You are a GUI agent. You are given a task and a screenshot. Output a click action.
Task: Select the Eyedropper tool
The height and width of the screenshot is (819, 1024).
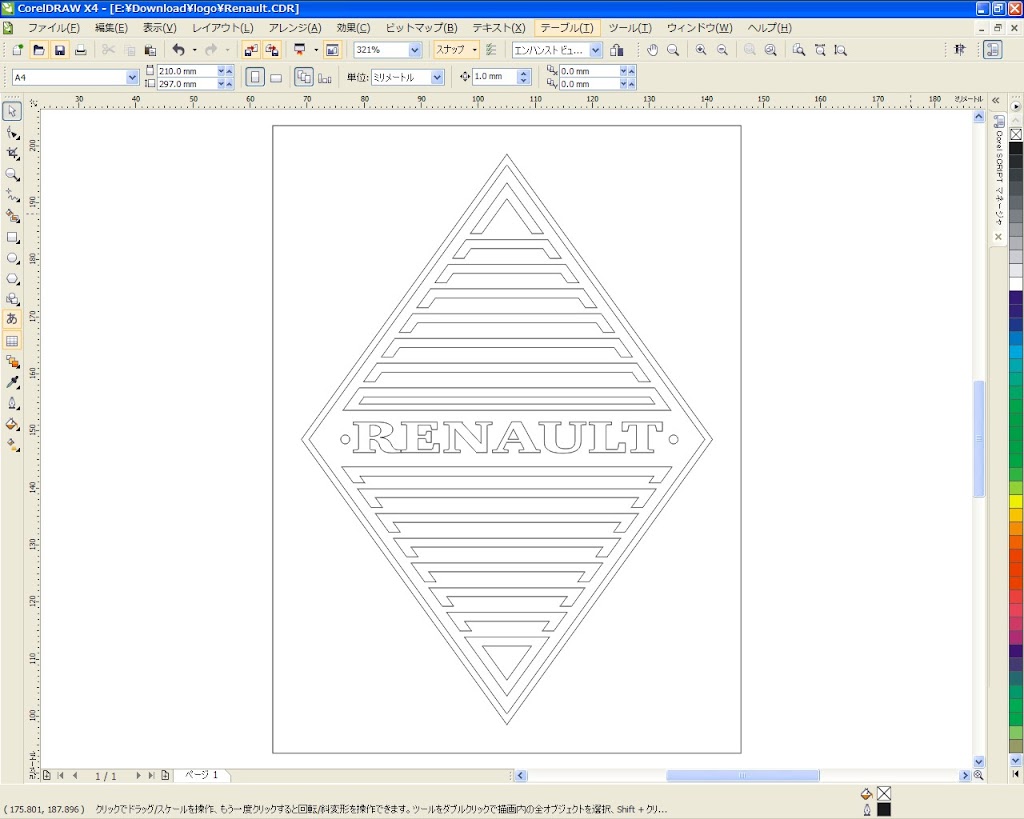pos(12,383)
